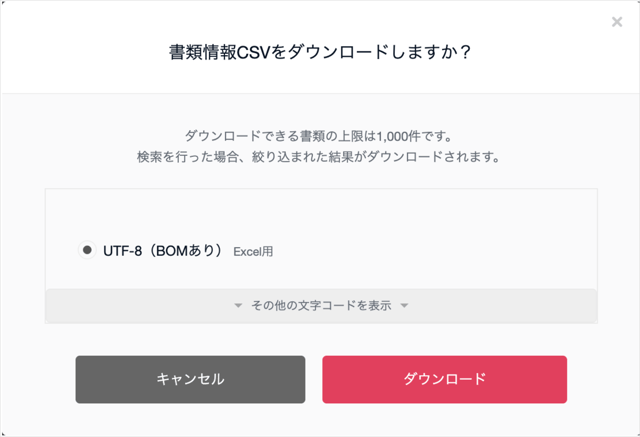Click empty space above the UTF-8 option
The image size is (640, 437).
click(320, 210)
